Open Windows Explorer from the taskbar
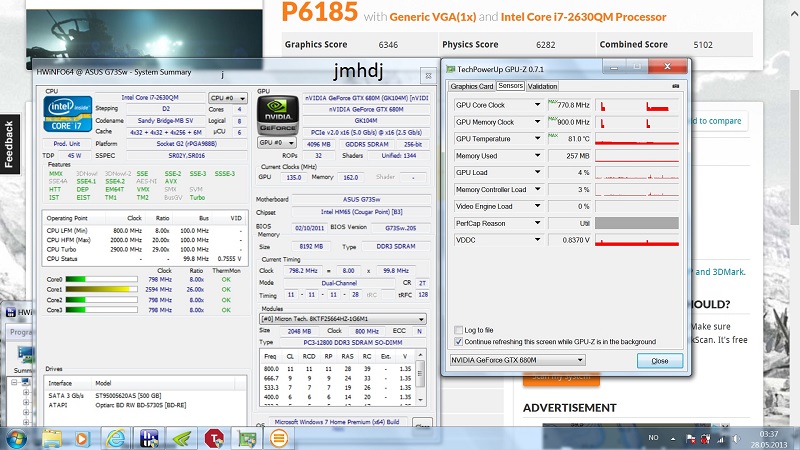The width and height of the screenshot is (800, 450). [x=52, y=438]
